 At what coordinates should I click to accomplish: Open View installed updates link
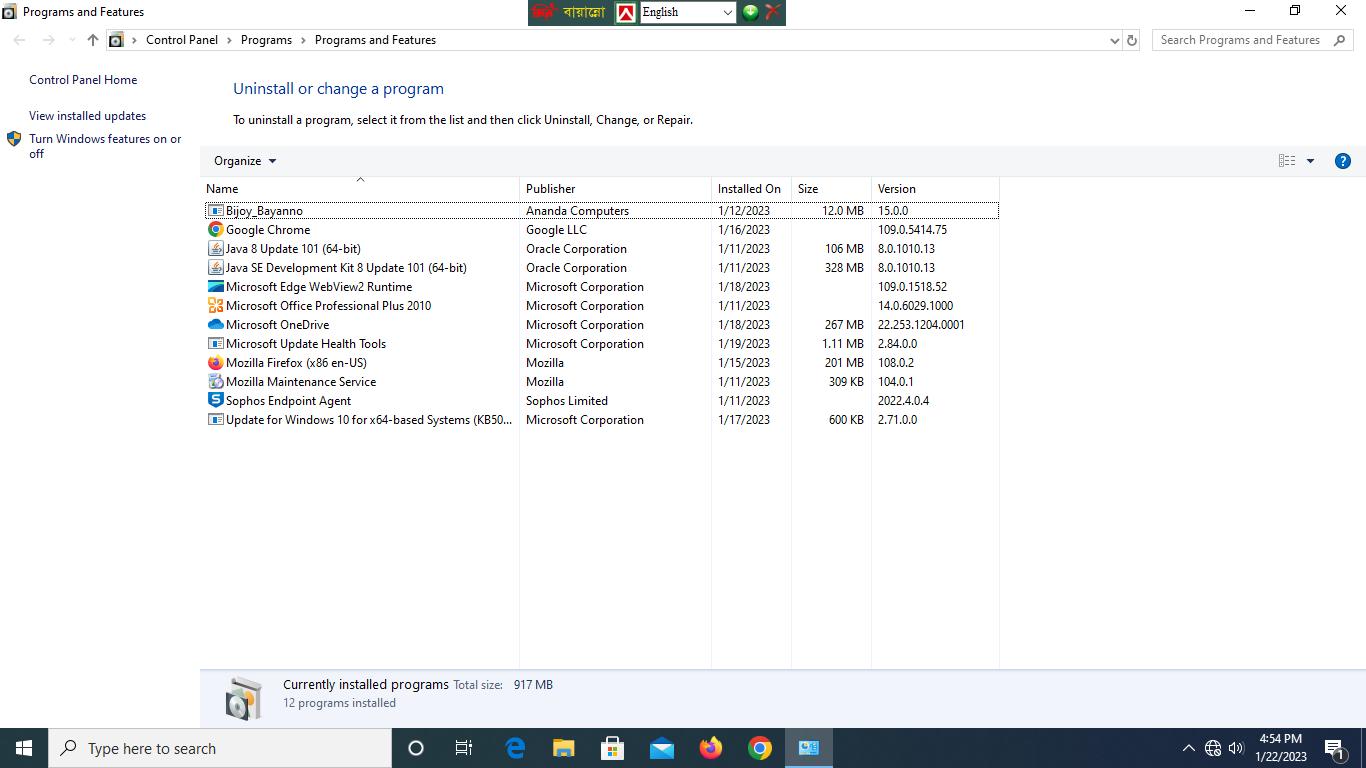pyautogui.click(x=87, y=116)
